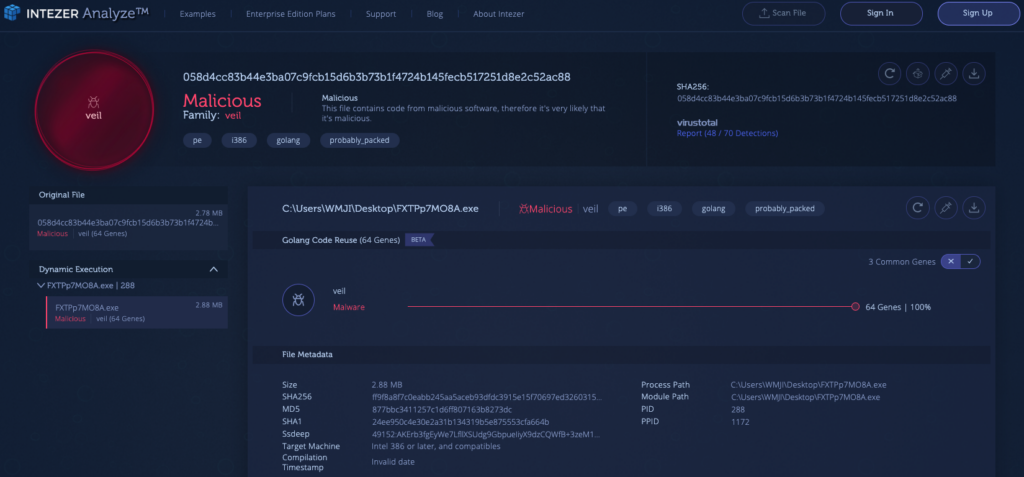Collapse the Dynamic Execution section

(213, 269)
